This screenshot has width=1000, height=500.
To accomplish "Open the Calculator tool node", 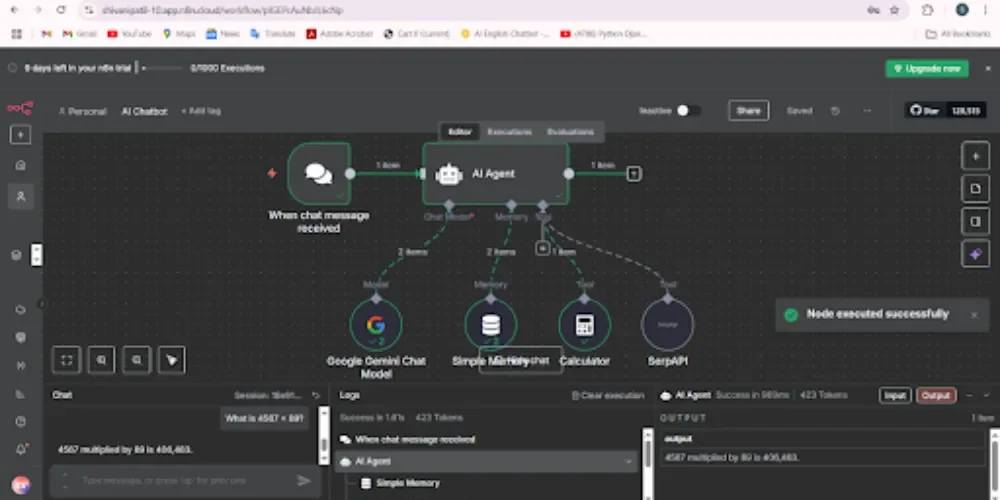I will (584, 325).
